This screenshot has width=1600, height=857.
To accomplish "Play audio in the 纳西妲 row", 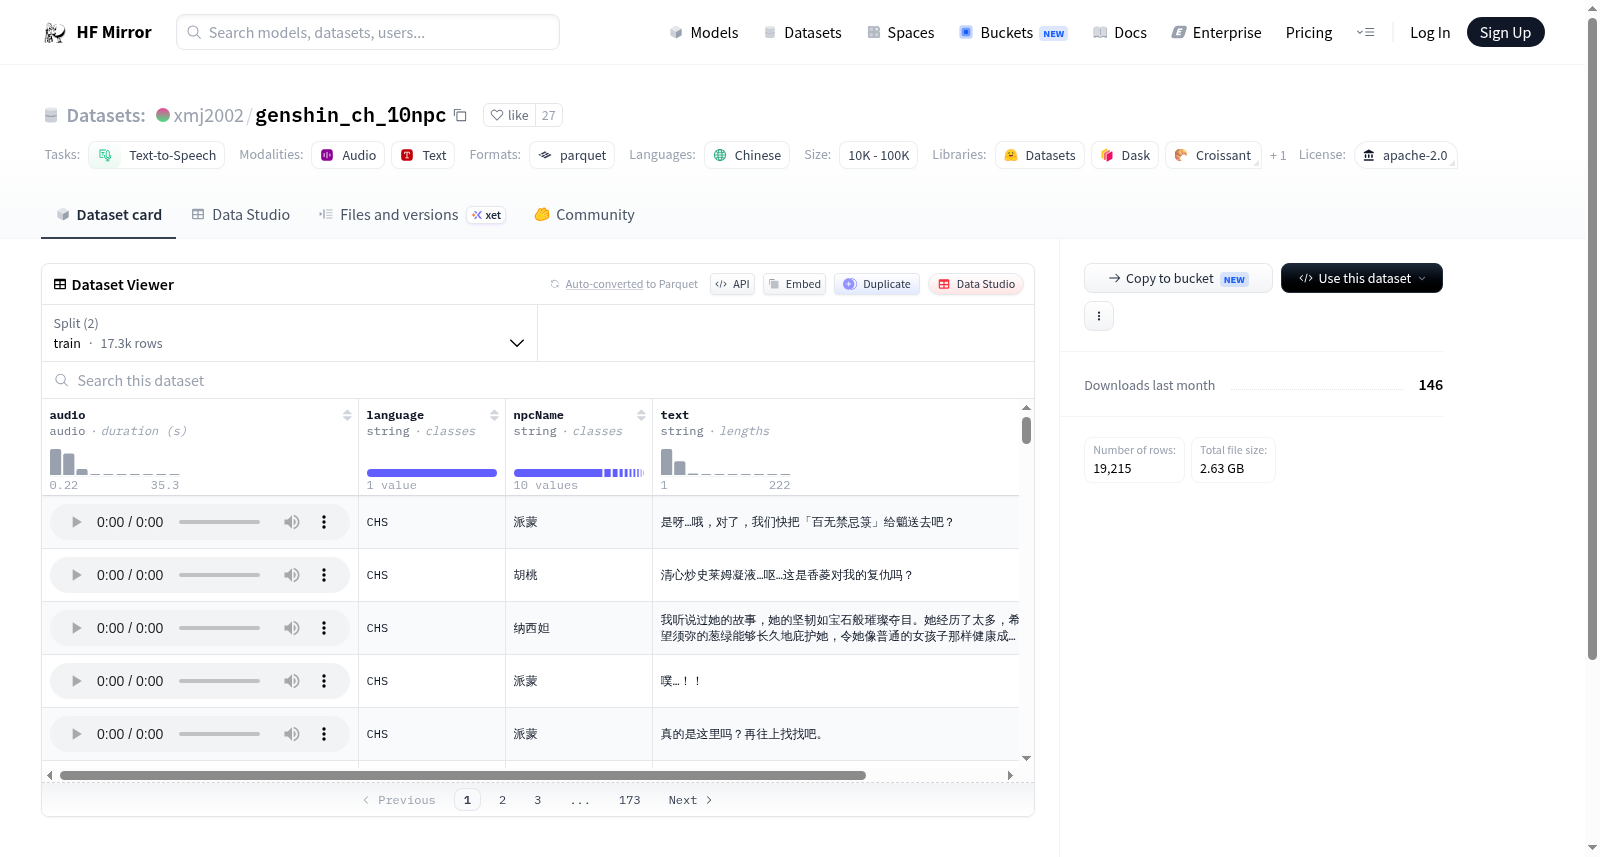I will coord(76,628).
